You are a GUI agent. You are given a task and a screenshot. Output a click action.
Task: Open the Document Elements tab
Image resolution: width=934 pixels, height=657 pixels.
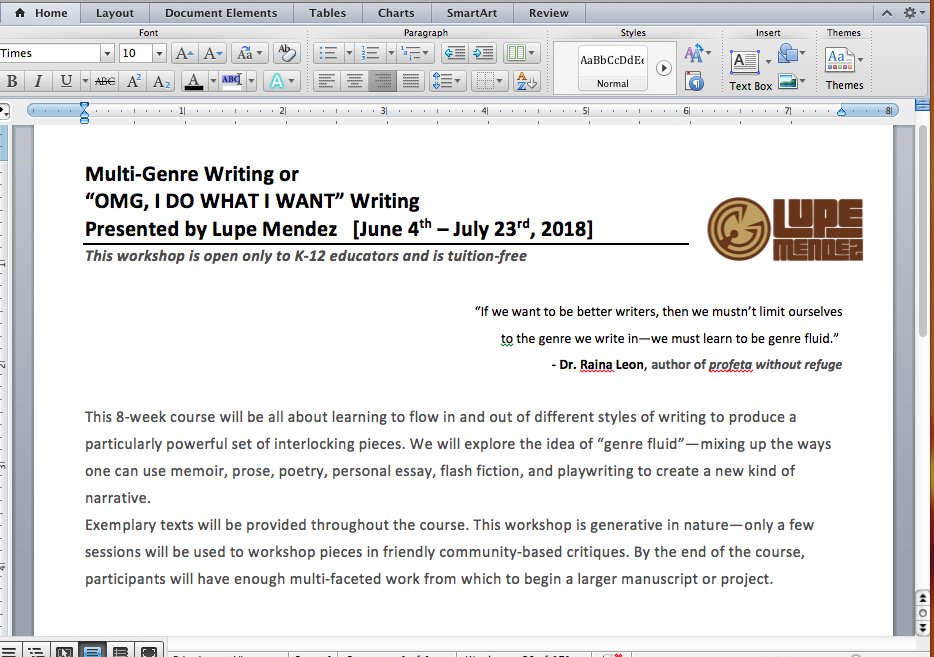221,13
